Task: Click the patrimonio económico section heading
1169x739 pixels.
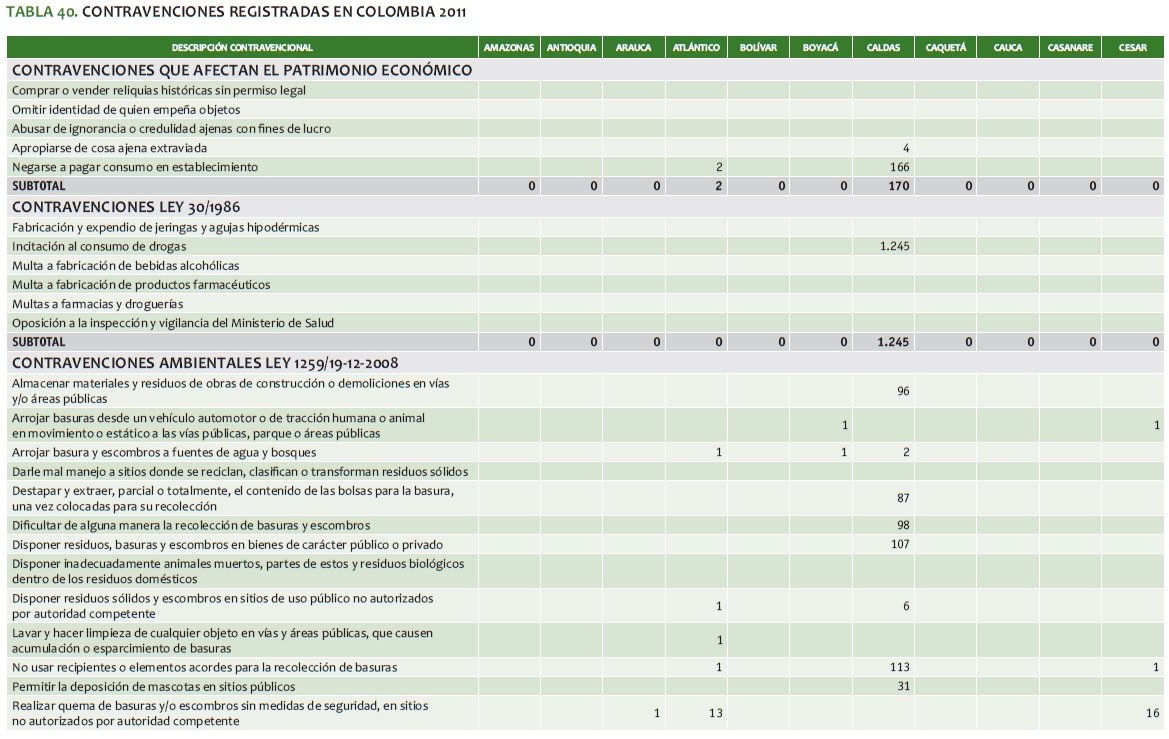Action: coord(241,70)
